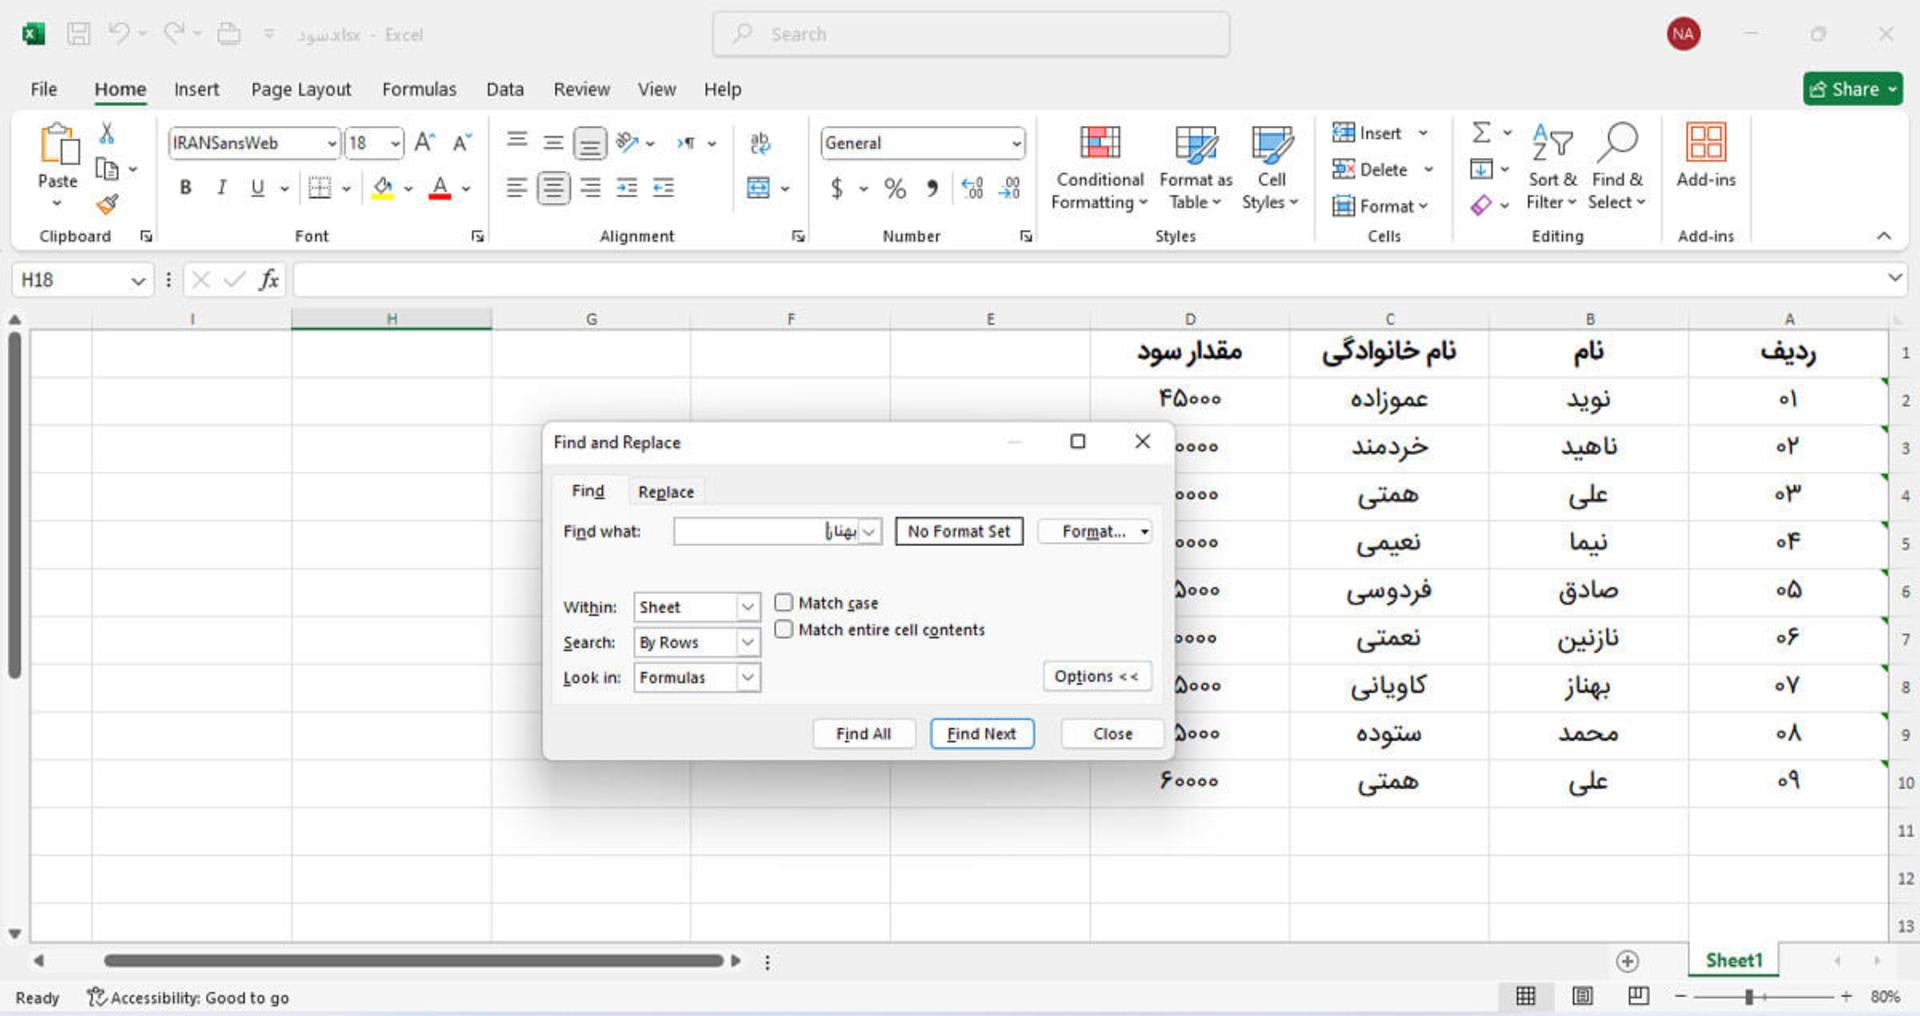Screen dimensions: 1920x1016
Task: Expand the Name Box dropdown
Action: [x=138, y=281]
